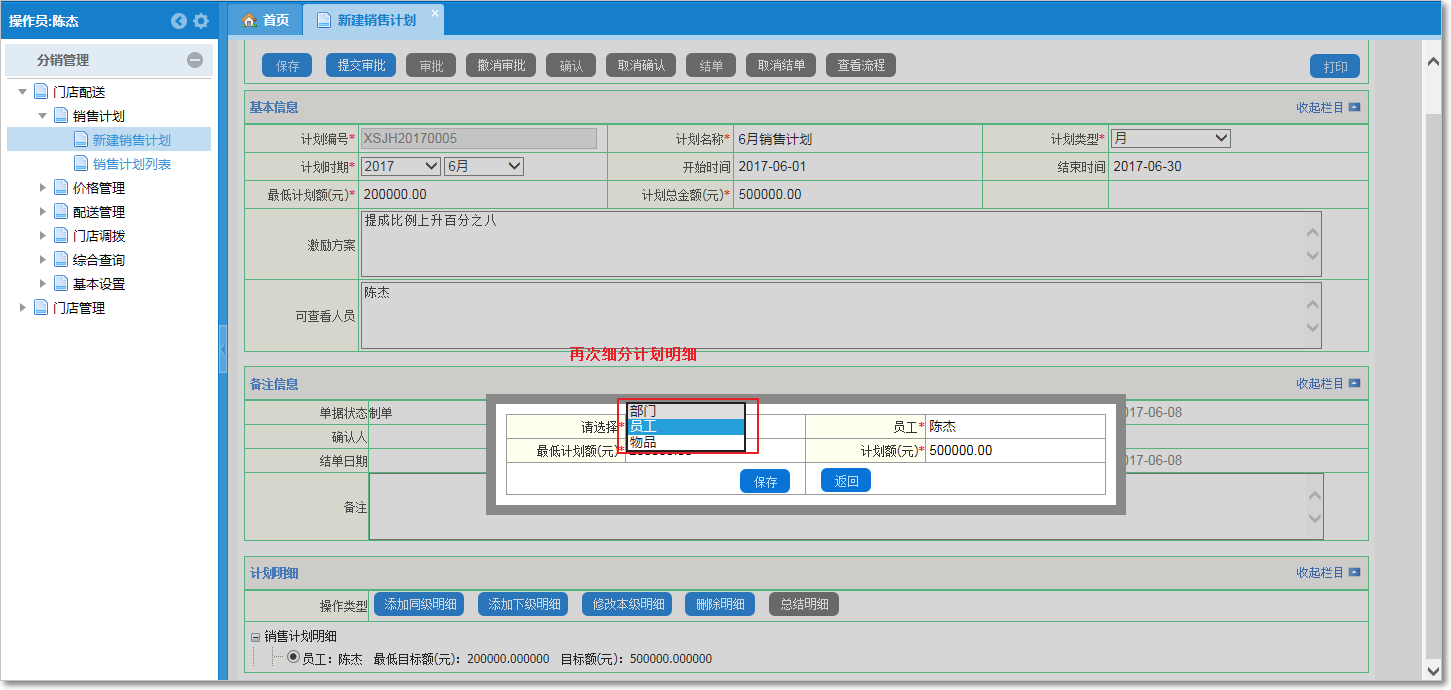Viewport: 1451px width, 690px height.
Task: Collapse 基本信息 section via 收起栏目 icon
Action: click(x=1355, y=107)
